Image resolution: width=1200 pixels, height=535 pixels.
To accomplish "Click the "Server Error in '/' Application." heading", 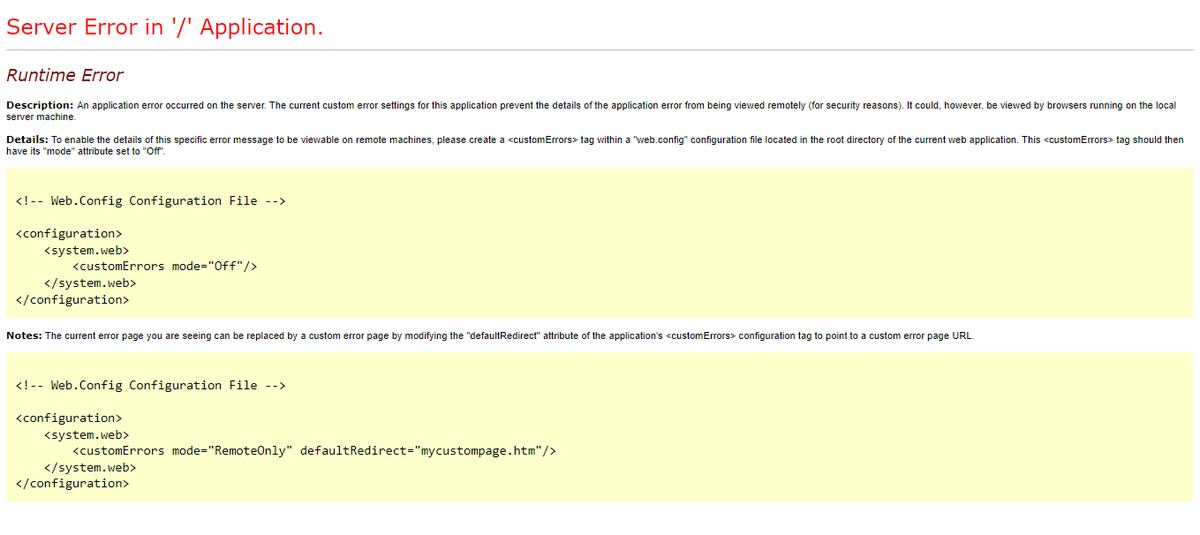I will coord(165,27).
